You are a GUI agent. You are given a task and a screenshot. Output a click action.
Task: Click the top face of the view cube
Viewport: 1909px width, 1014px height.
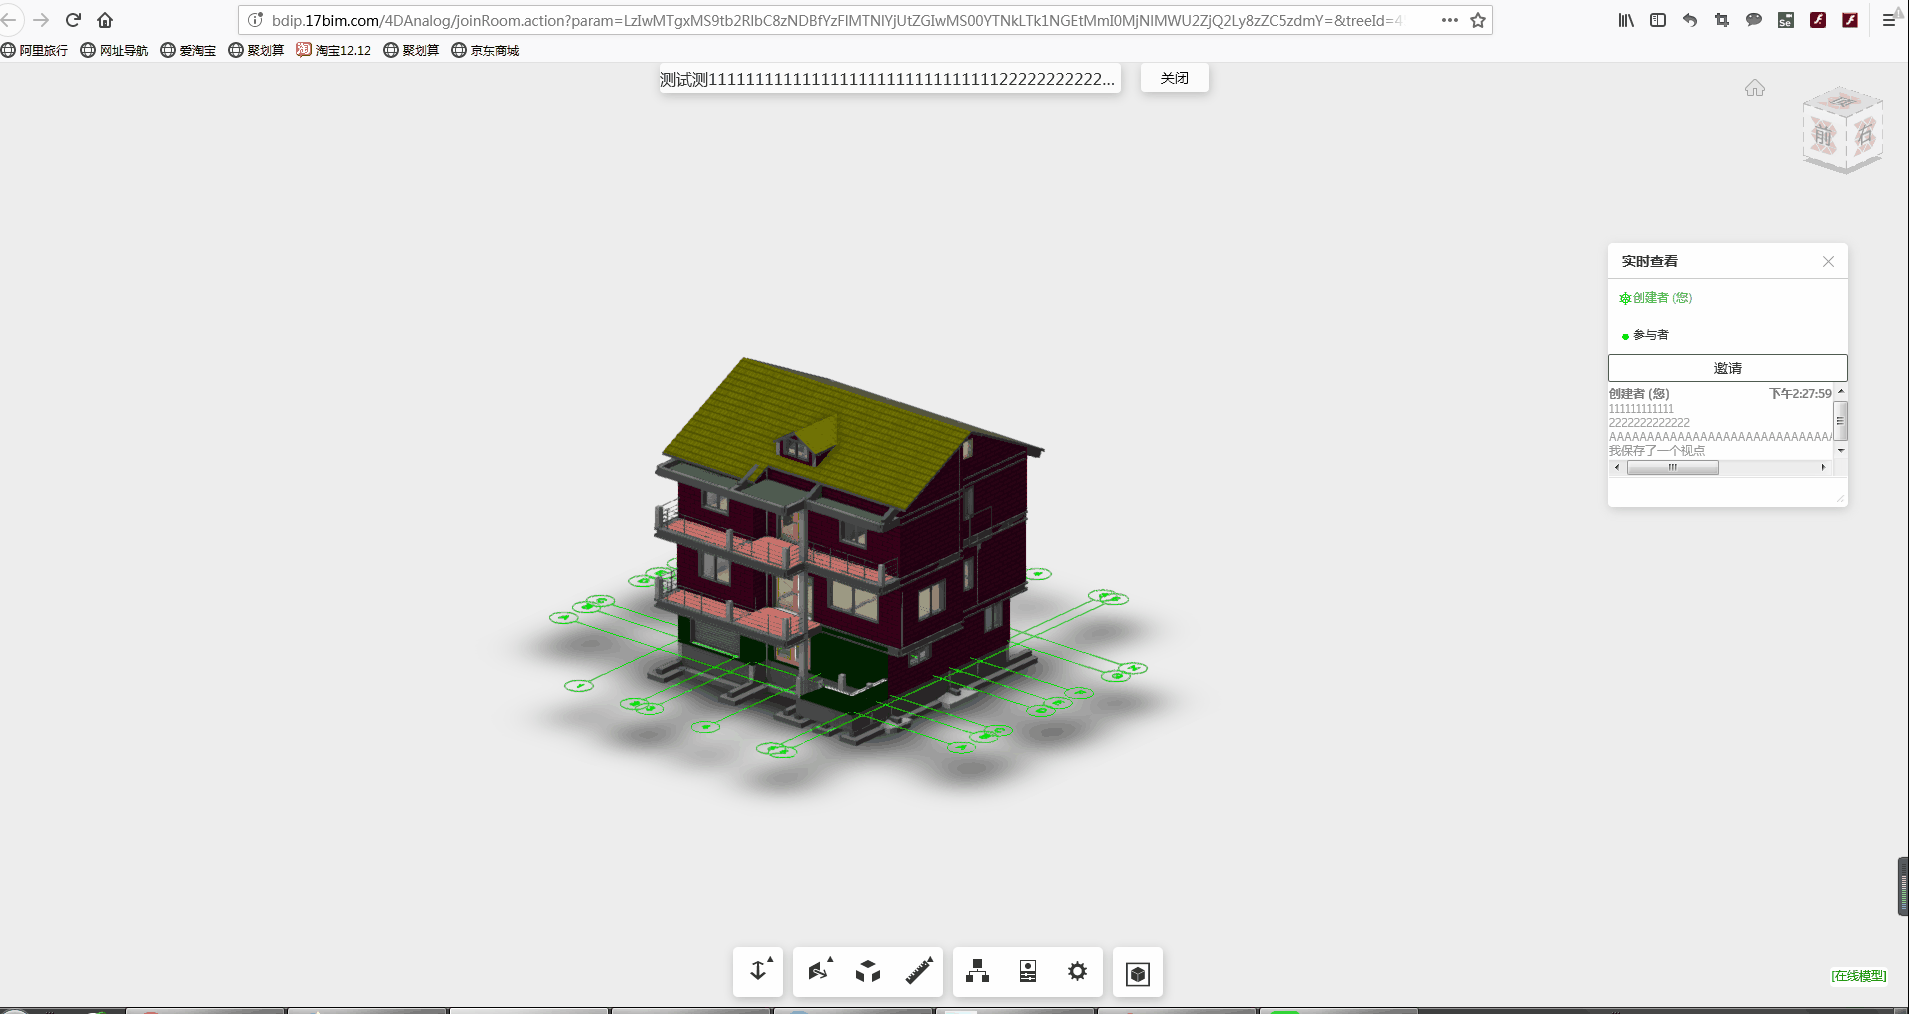click(x=1842, y=101)
